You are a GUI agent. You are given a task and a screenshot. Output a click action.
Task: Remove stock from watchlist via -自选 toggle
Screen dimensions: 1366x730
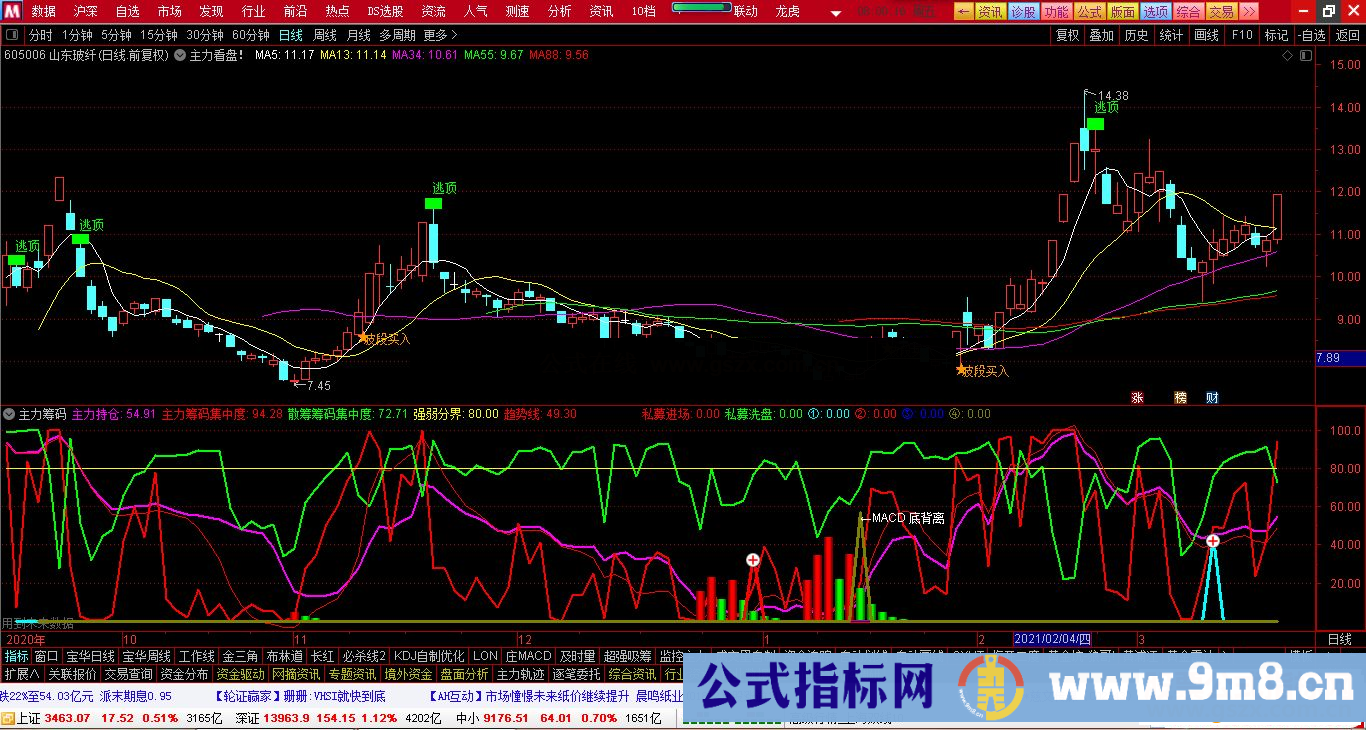(x=1310, y=34)
